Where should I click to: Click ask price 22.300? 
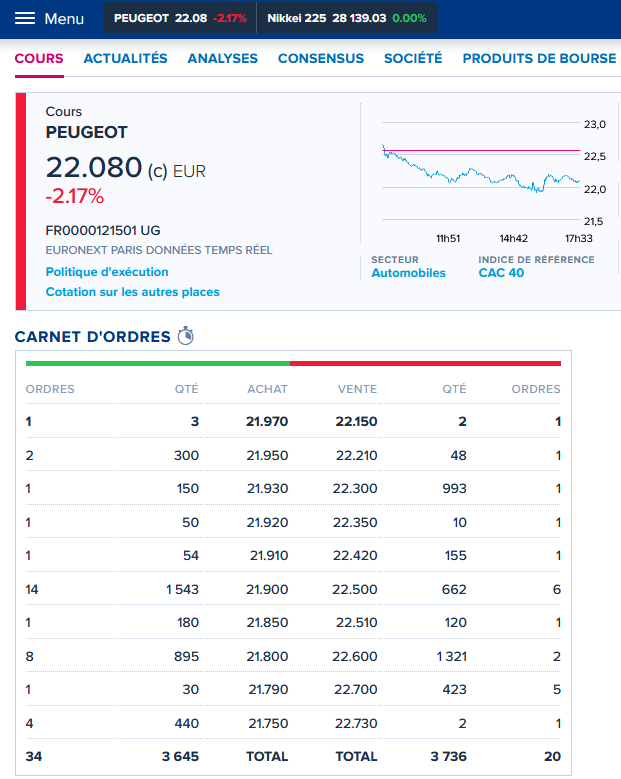point(355,488)
